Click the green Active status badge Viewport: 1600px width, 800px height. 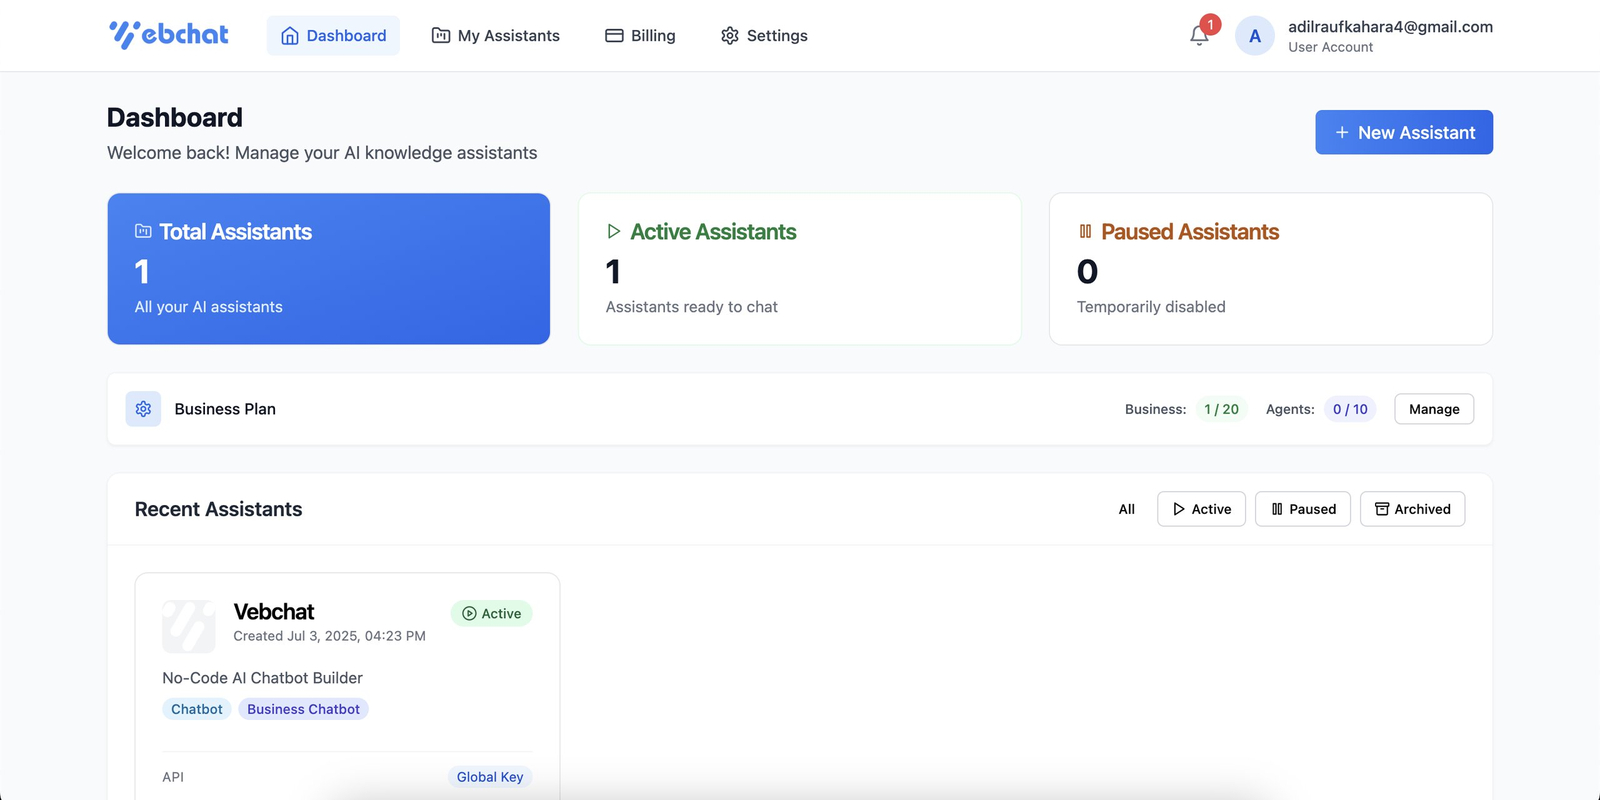point(491,614)
